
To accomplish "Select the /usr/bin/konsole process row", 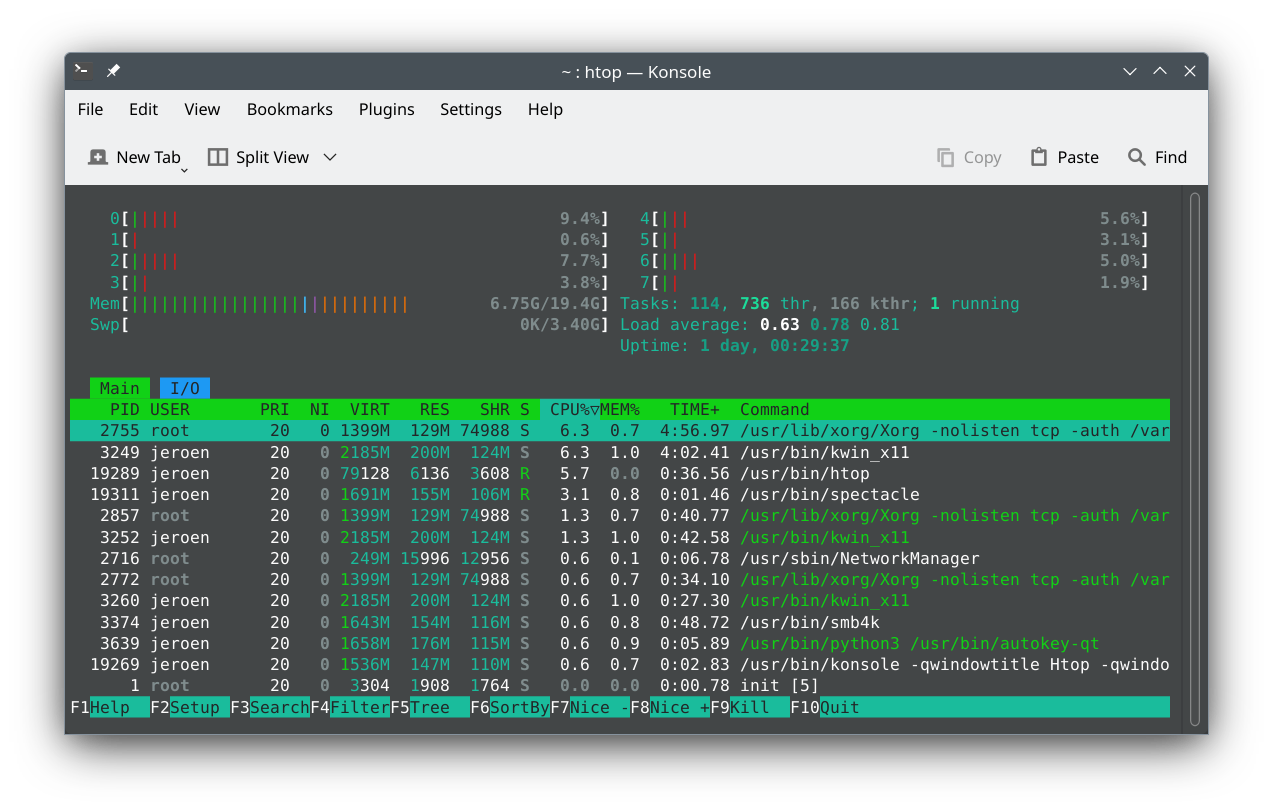I will (620, 664).
